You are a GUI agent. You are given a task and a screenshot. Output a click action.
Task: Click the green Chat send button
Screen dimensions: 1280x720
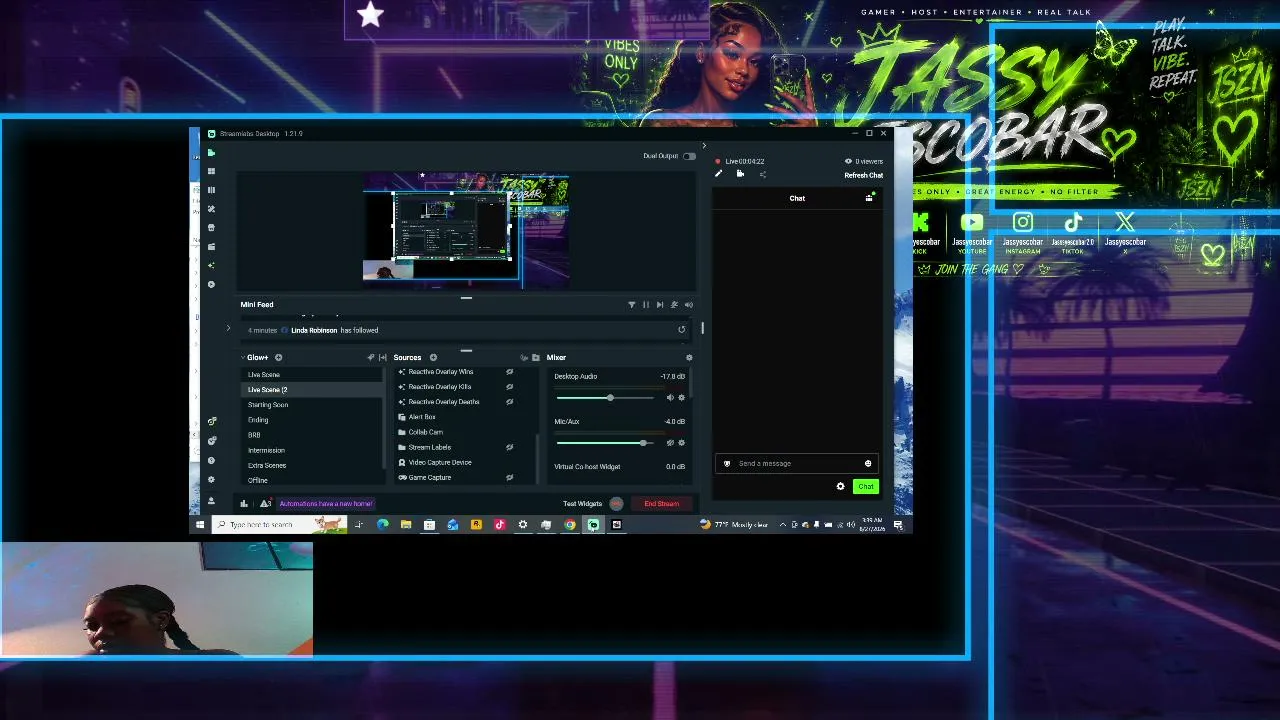tap(865, 487)
